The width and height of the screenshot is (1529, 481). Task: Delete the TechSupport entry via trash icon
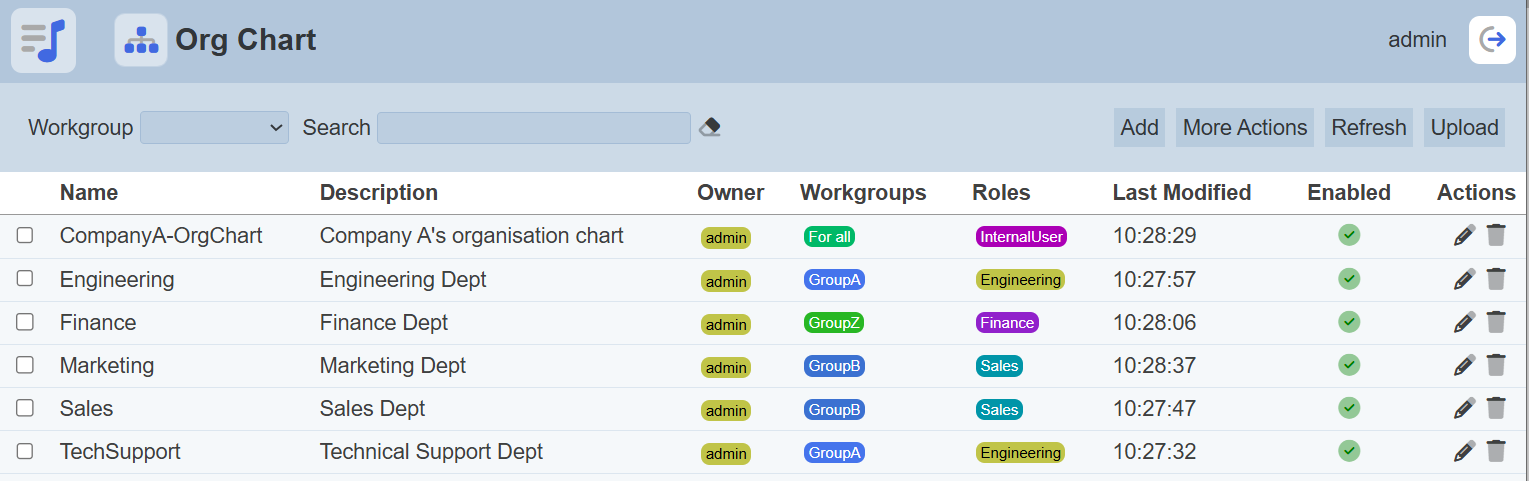[x=1496, y=451]
